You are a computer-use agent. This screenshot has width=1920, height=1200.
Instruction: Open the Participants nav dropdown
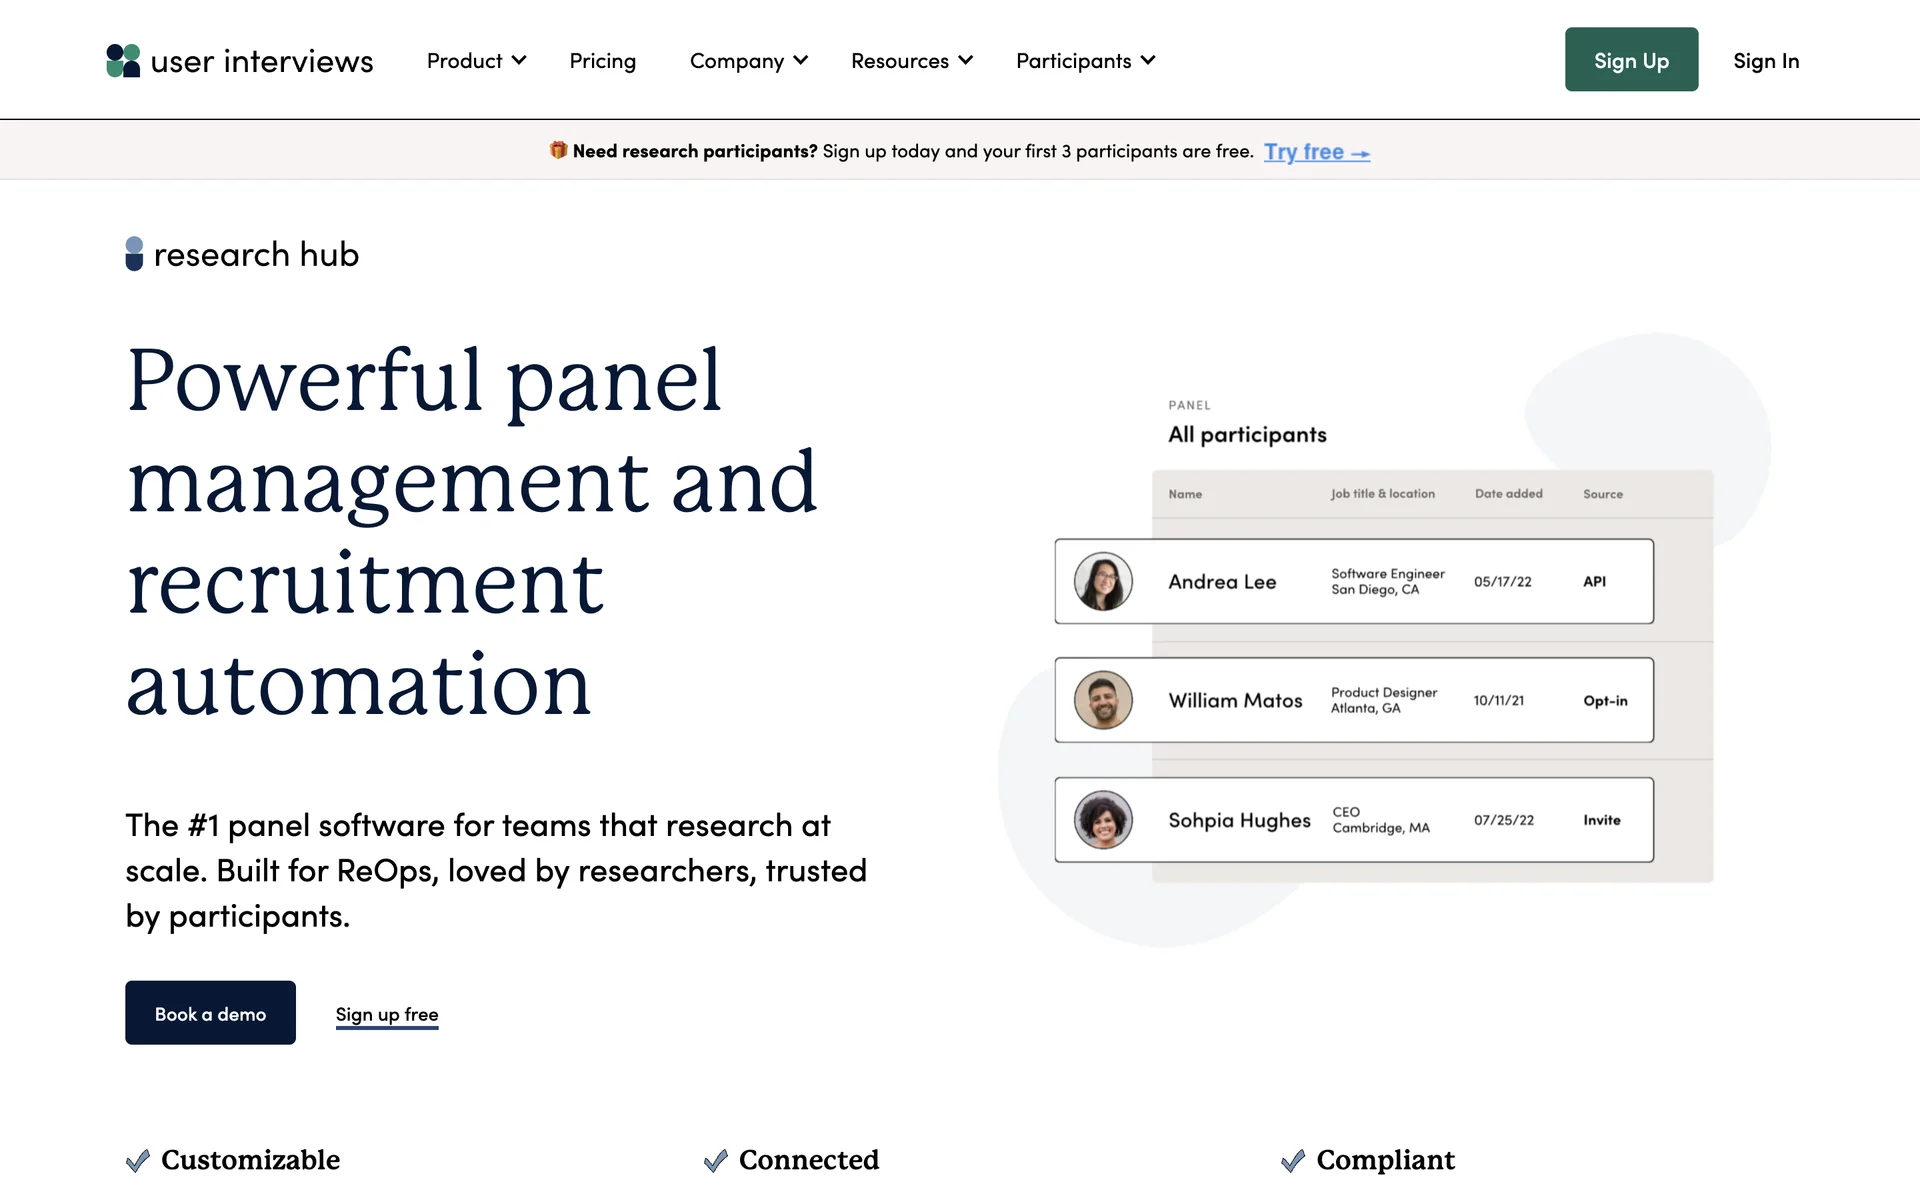point(1085,61)
